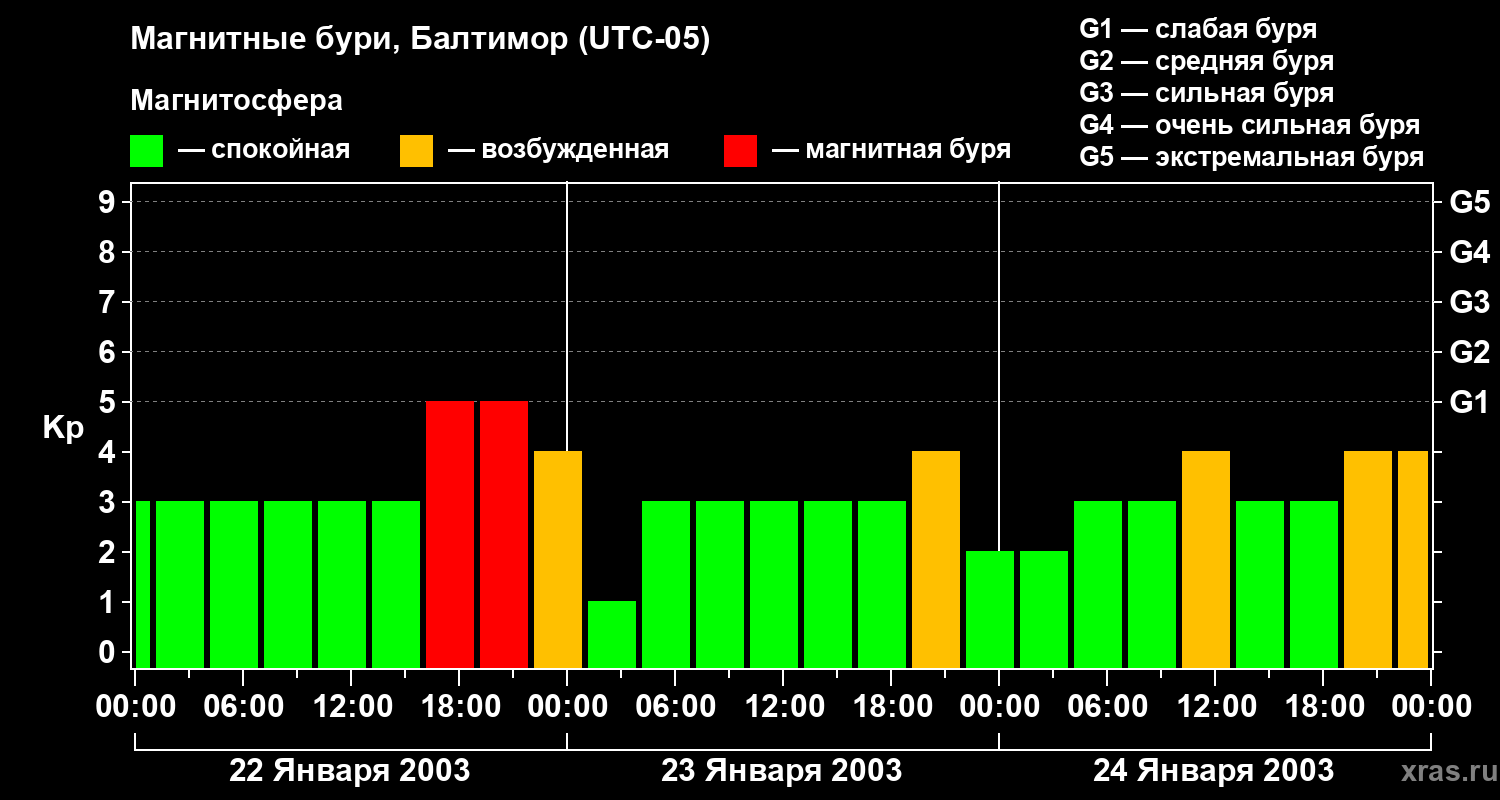Click the narrow orange bar at end of 24 January
This screenshot has width=1500, height=800.
click(x=1413, y=560)
